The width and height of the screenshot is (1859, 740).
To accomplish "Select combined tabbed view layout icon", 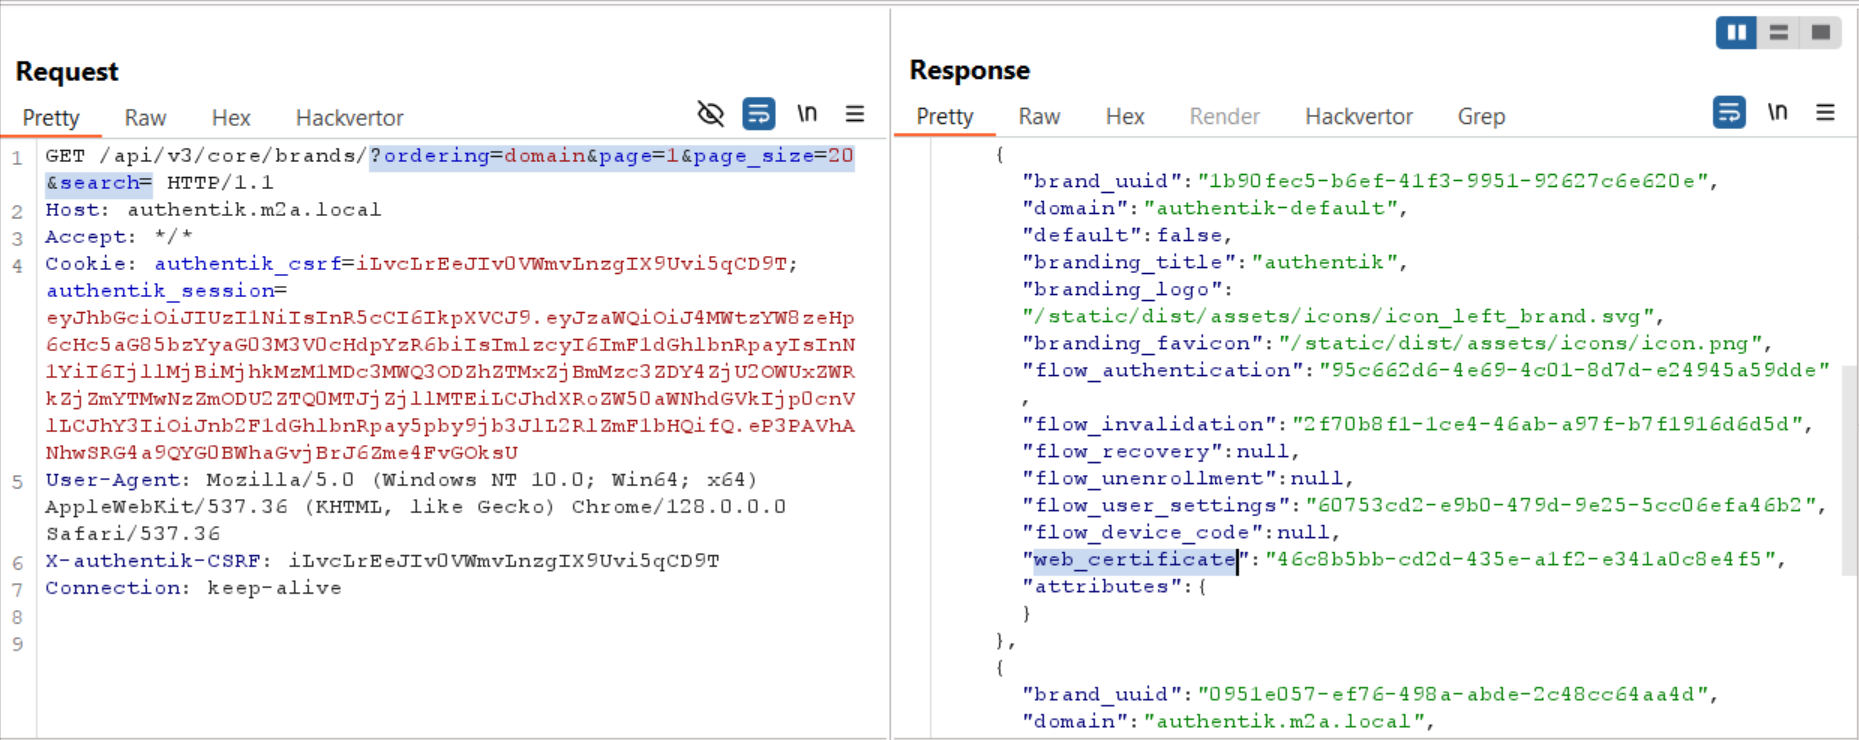I will pos(1820,32).
